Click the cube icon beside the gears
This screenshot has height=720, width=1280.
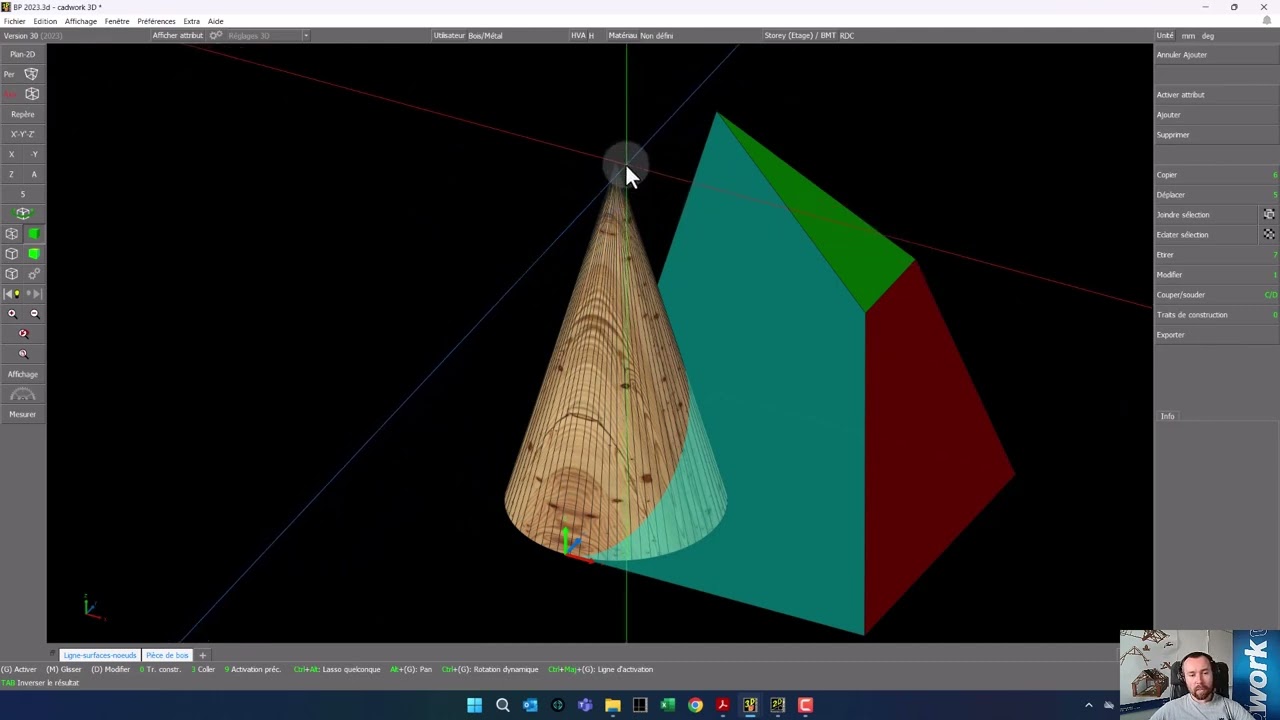11,274
